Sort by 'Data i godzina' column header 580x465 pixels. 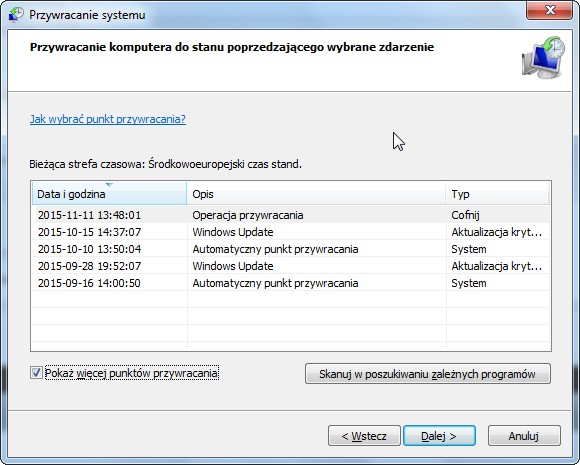tap(109, 193)
